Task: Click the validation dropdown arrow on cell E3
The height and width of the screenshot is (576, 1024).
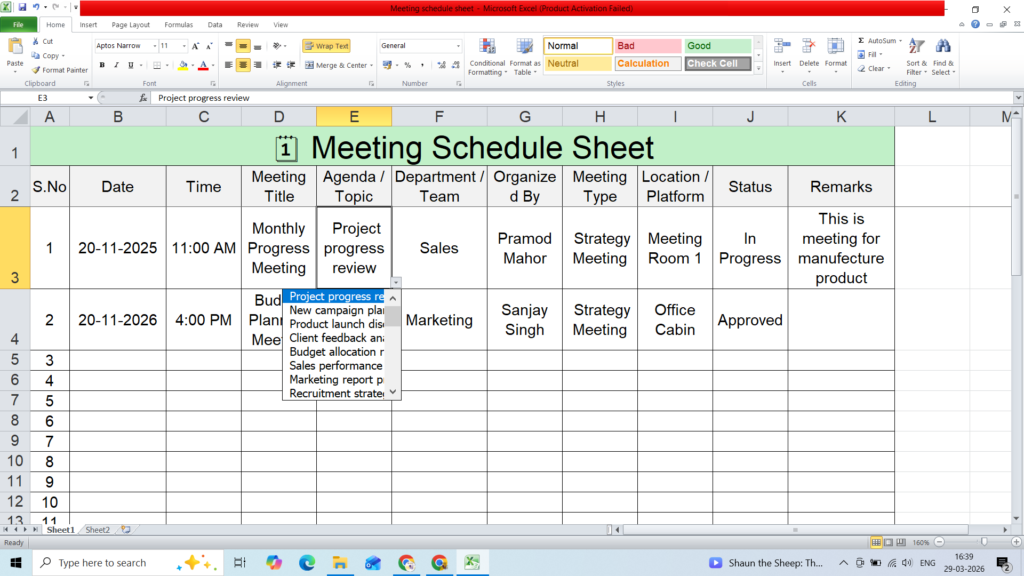Action: pyautogui.click(x=396, y=282)
